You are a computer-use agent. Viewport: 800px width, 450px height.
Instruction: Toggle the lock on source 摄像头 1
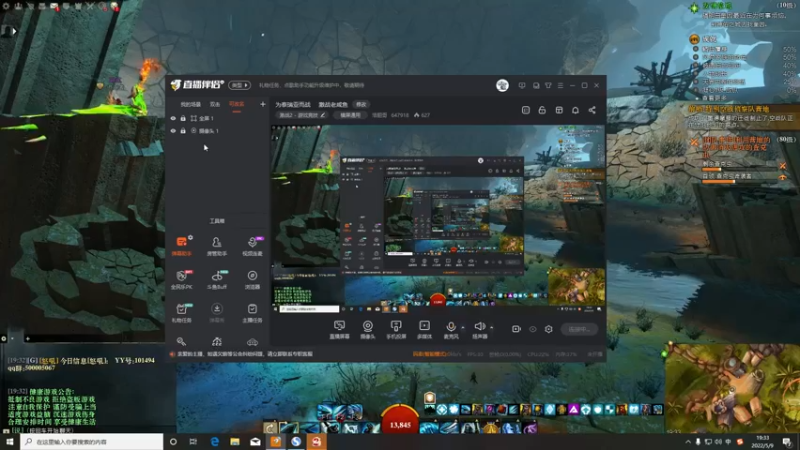point(183,131)
